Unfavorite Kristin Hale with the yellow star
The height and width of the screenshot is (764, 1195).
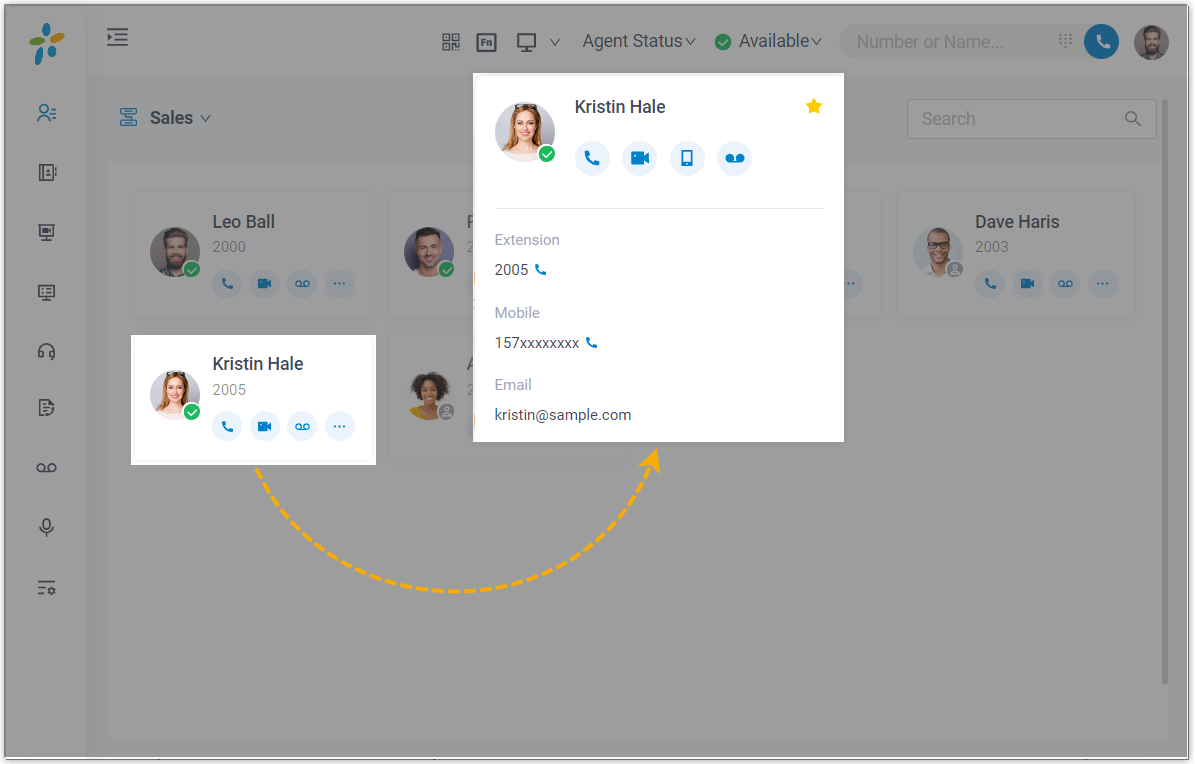tap(814, 106)
